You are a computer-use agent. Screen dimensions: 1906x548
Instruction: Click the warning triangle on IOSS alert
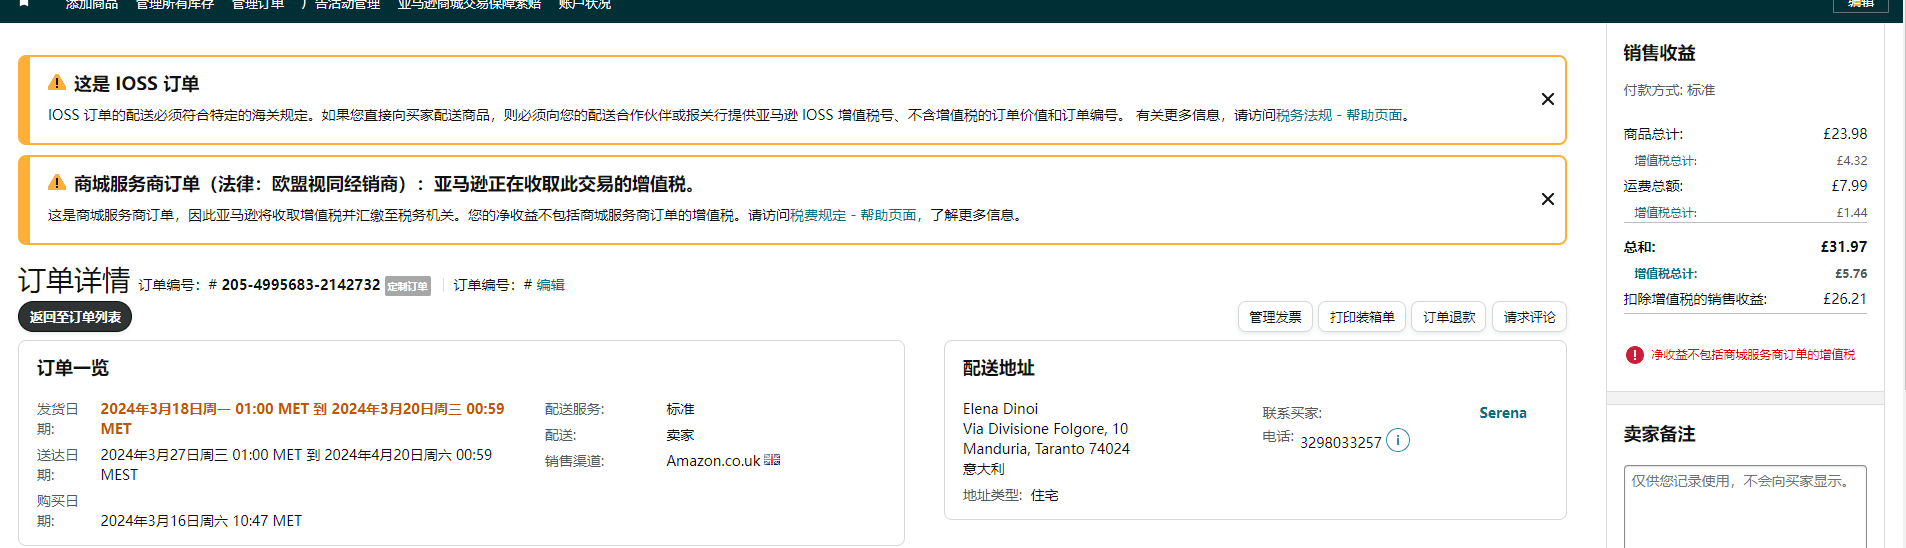57,83
